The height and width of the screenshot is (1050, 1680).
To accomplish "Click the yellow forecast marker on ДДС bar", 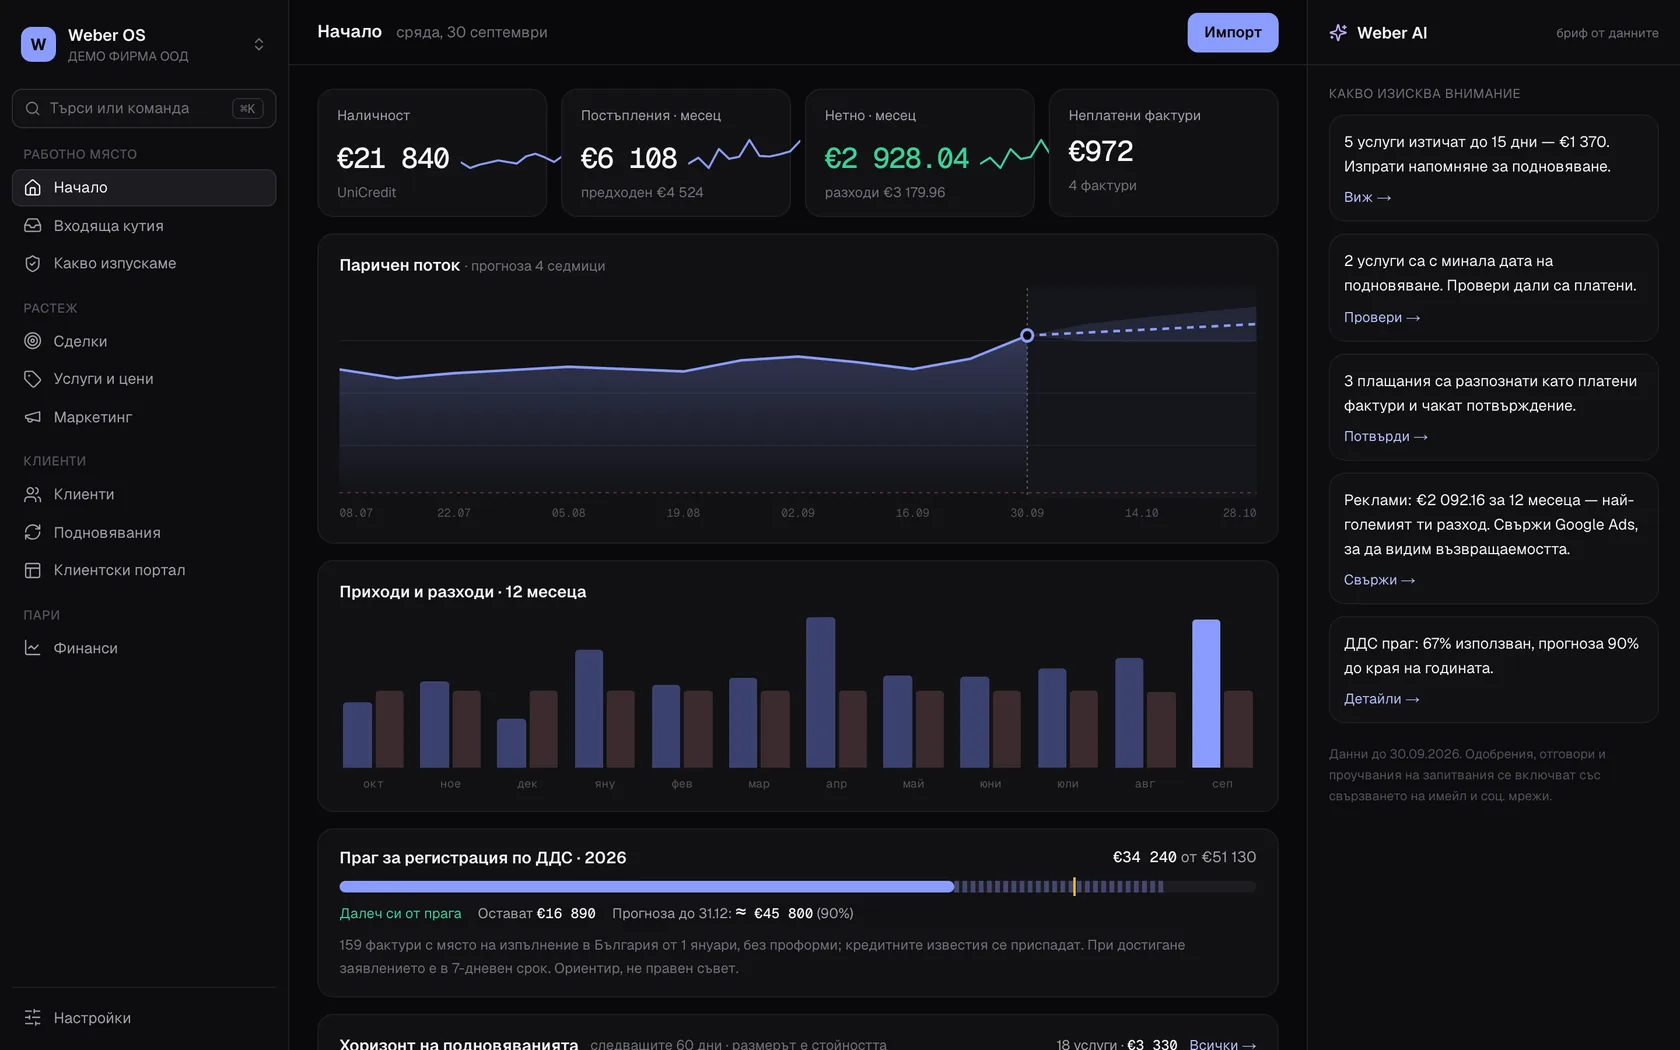I will [x=1074, y=886].
